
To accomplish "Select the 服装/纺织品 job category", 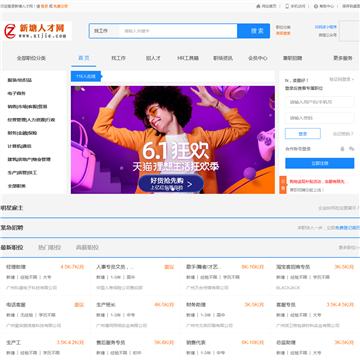I will tap(20, 80).
